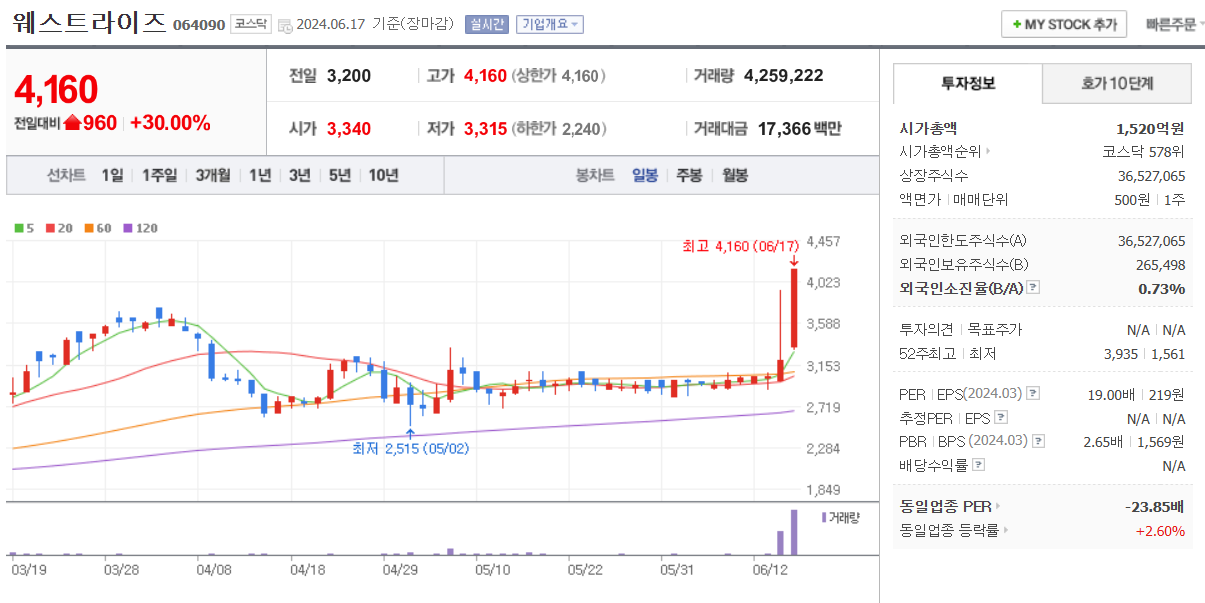Open the 동일업종 PER link
The width and height of the screenshot is (1205, 603).
click(950, 506)
